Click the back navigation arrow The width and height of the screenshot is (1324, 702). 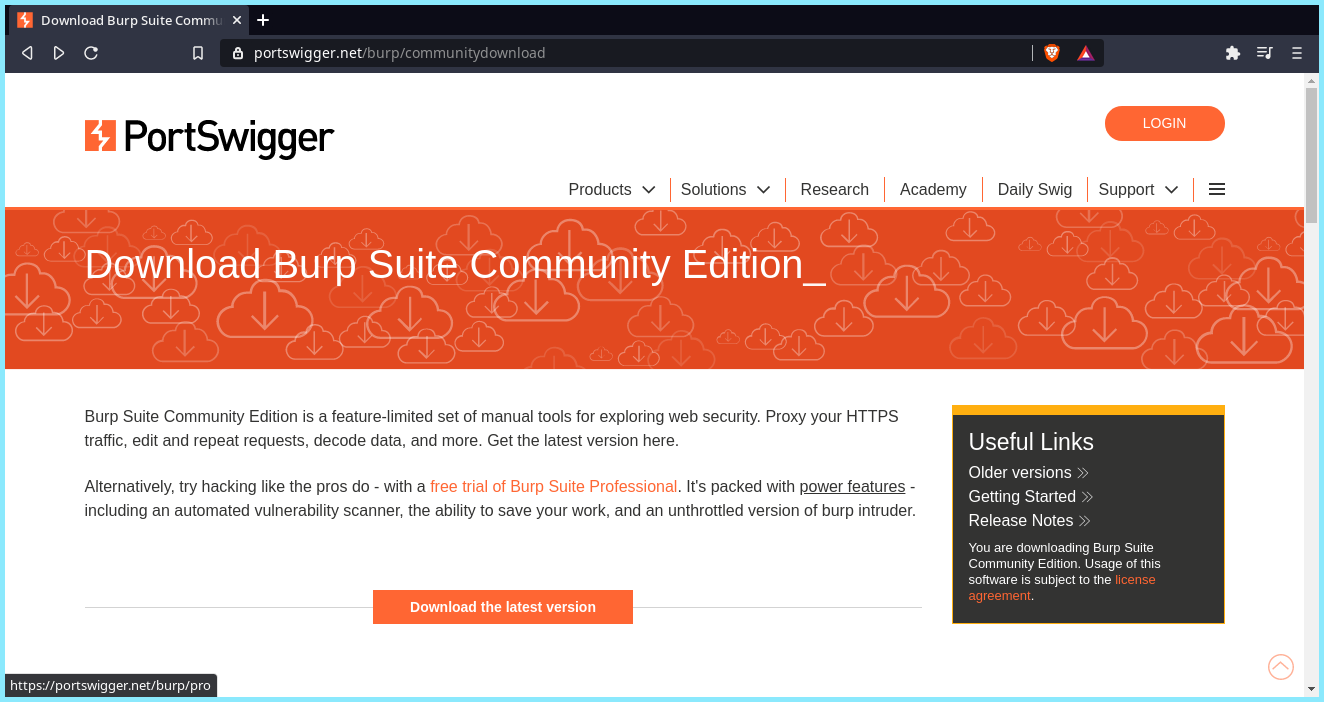(x=26, y=53)
